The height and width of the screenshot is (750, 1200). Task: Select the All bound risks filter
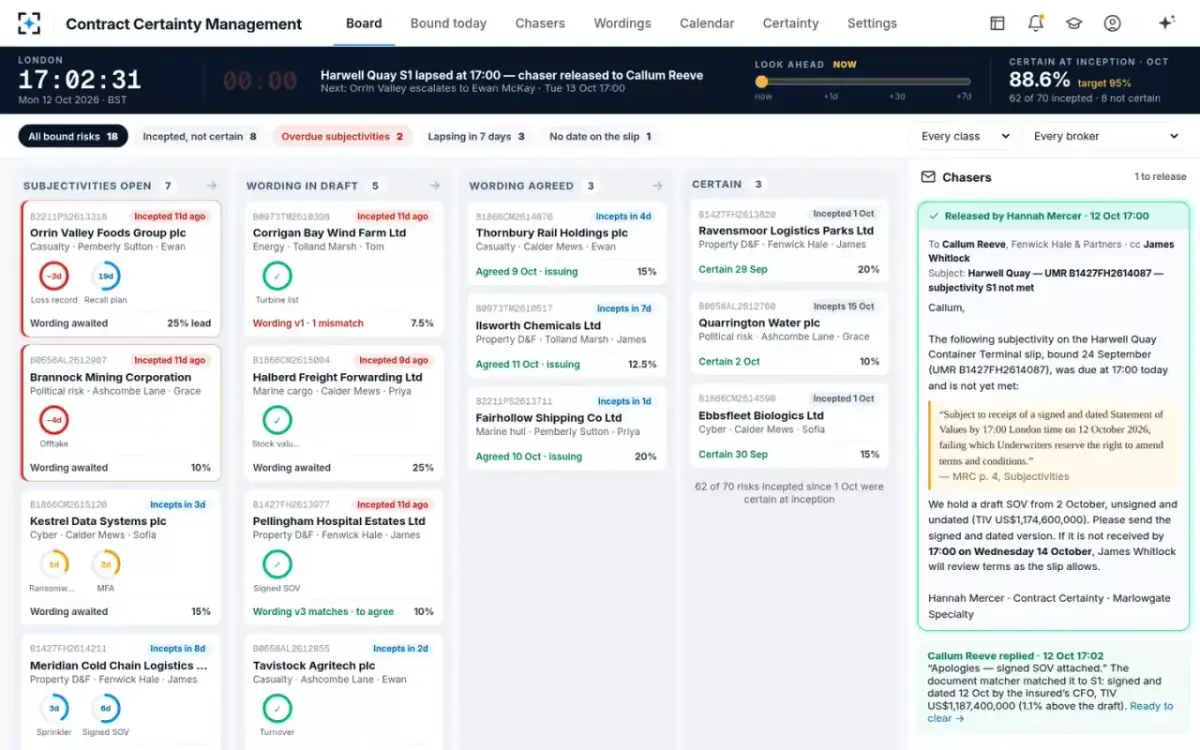click(73, 136)
